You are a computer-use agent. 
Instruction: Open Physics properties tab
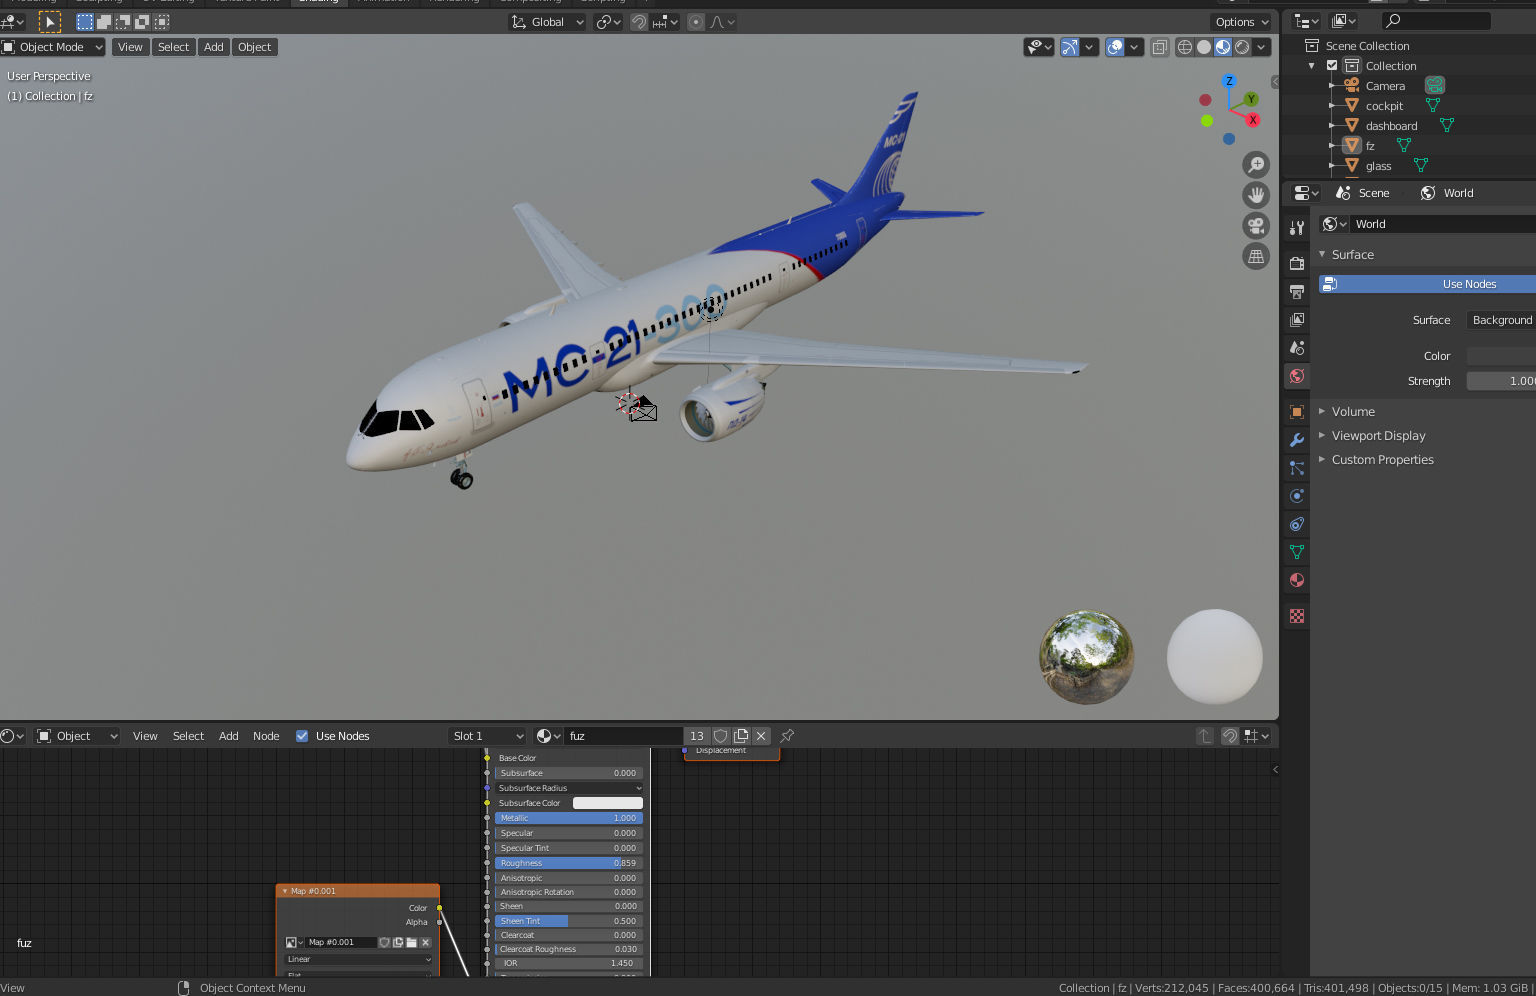coord(1297,496)
